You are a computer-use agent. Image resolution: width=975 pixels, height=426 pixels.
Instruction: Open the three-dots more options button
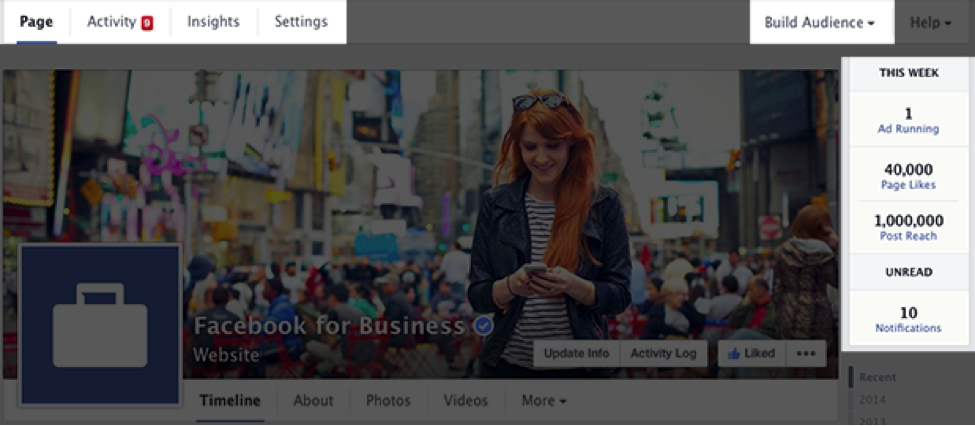pos(806,353)
